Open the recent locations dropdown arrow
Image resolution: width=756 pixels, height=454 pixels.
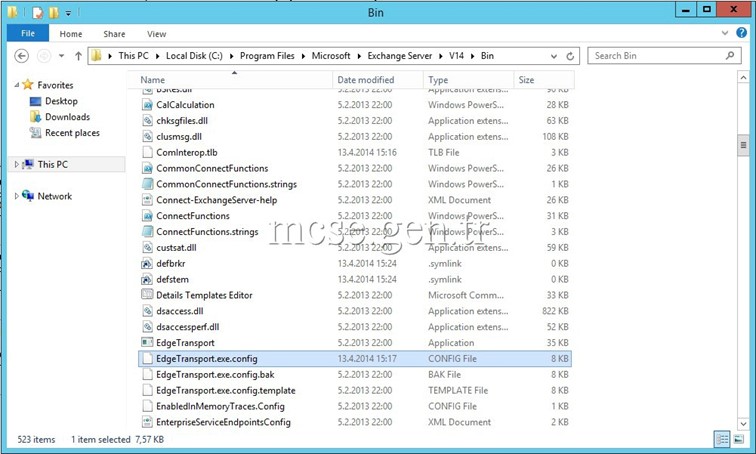62,56
